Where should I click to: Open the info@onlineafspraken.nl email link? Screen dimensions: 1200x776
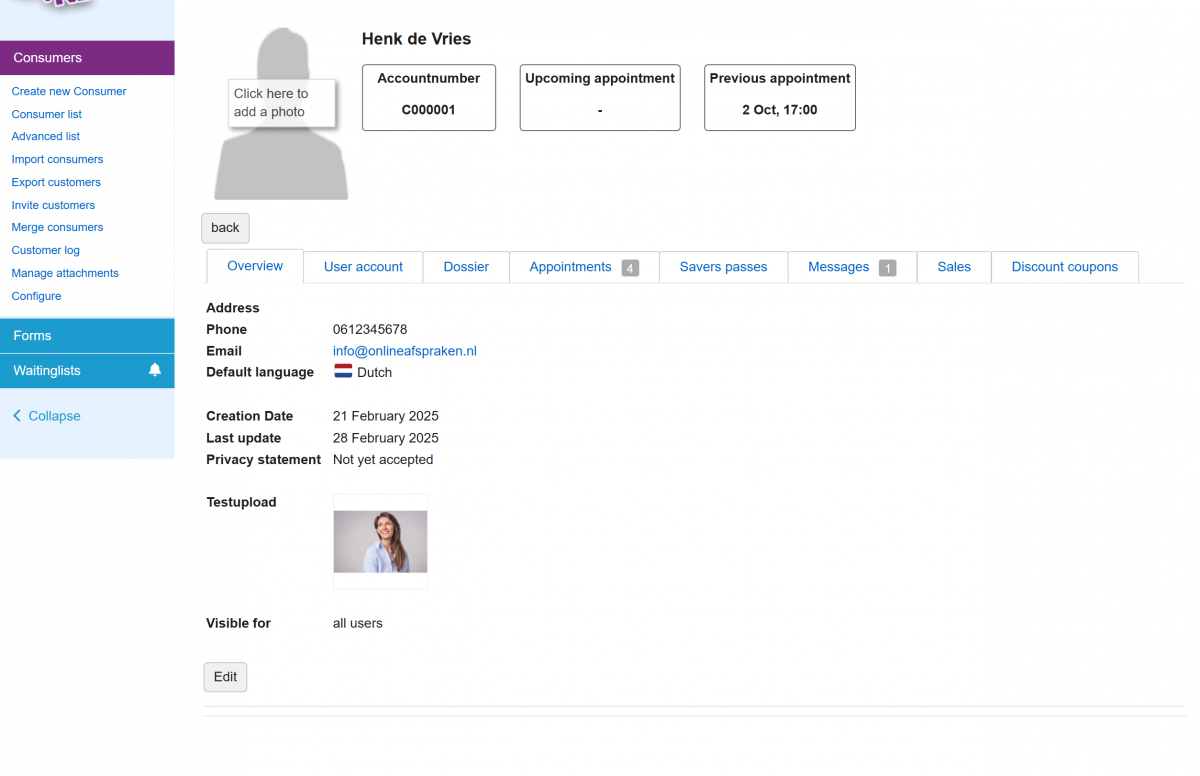tap(404, 351)
